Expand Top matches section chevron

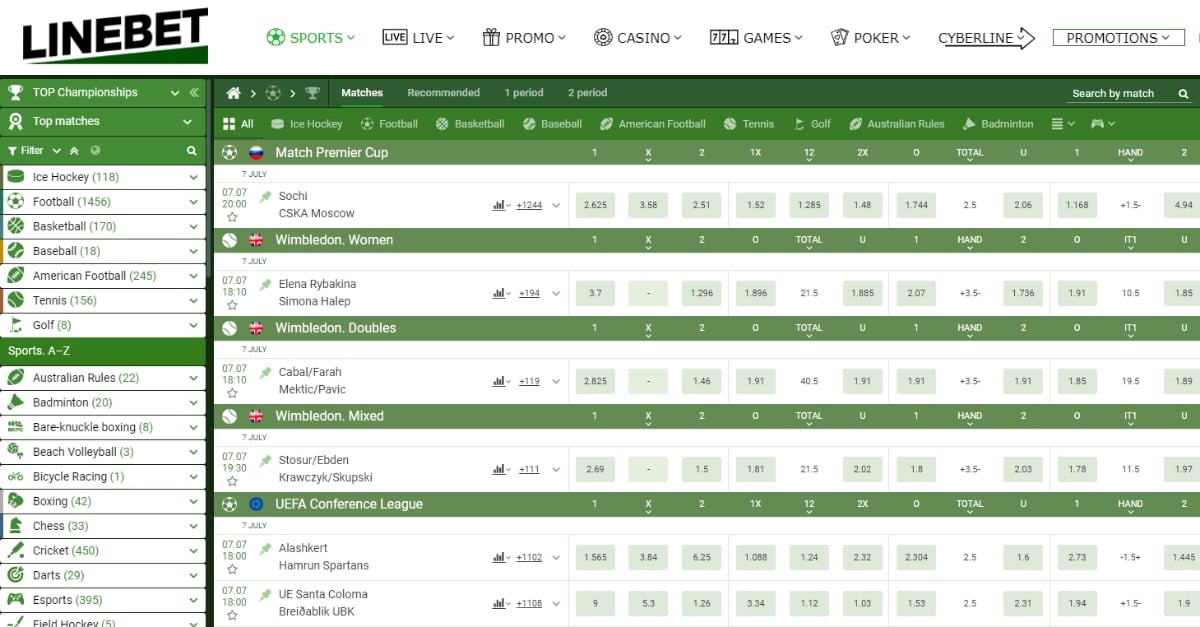(x=187, y=122)
